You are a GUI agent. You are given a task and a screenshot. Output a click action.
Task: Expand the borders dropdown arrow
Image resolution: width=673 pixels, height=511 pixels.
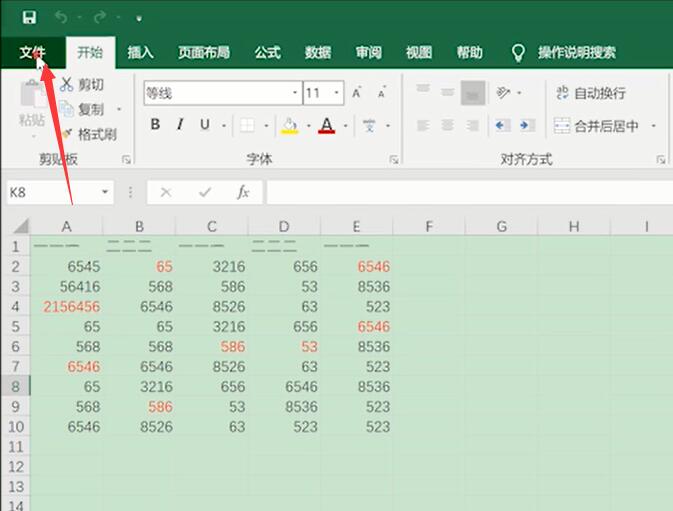pyautogui.click(x=266, y=126)
